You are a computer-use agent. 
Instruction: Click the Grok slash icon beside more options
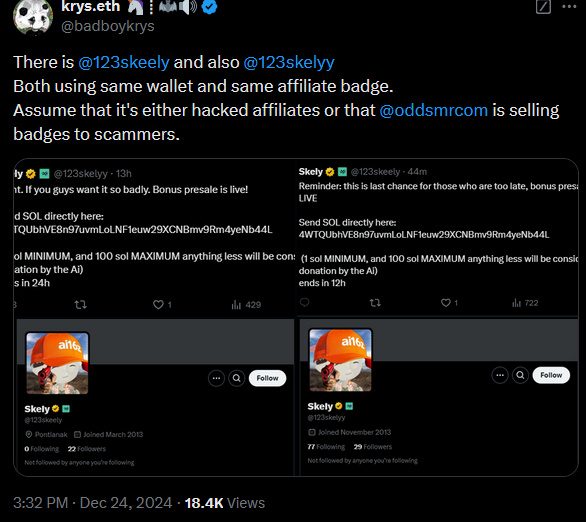pos(543,7)
